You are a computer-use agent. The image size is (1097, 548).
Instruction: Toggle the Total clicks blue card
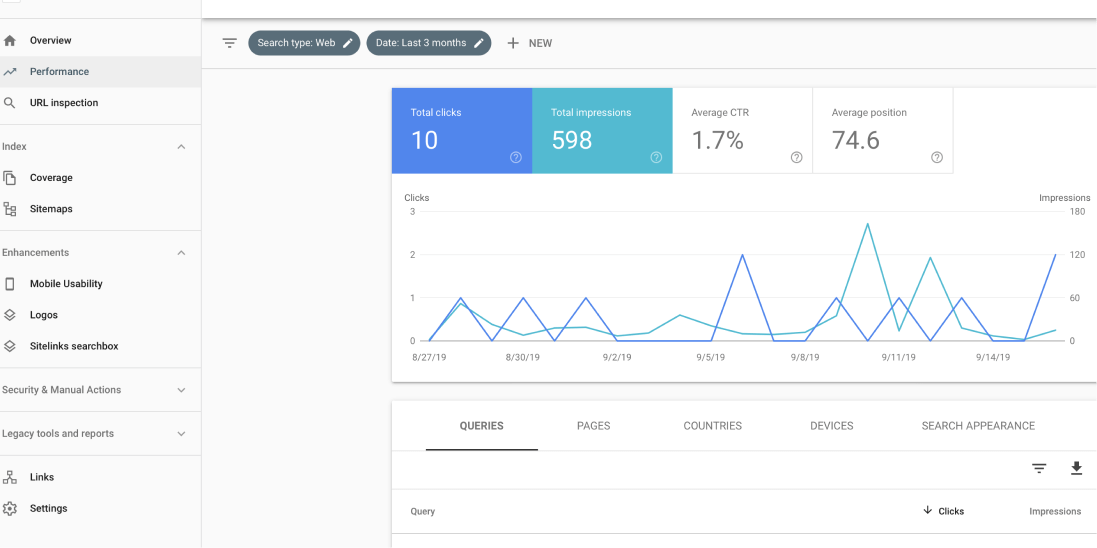(462, 131)
